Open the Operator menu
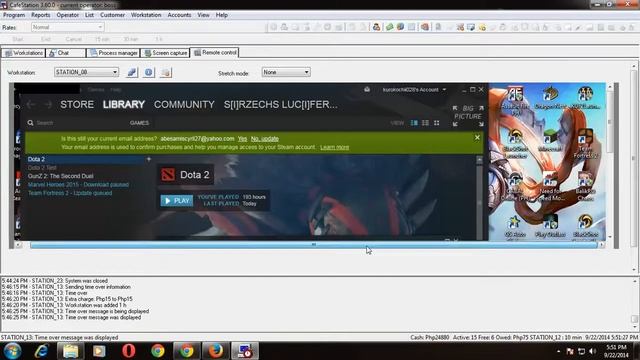 [67, 15]
